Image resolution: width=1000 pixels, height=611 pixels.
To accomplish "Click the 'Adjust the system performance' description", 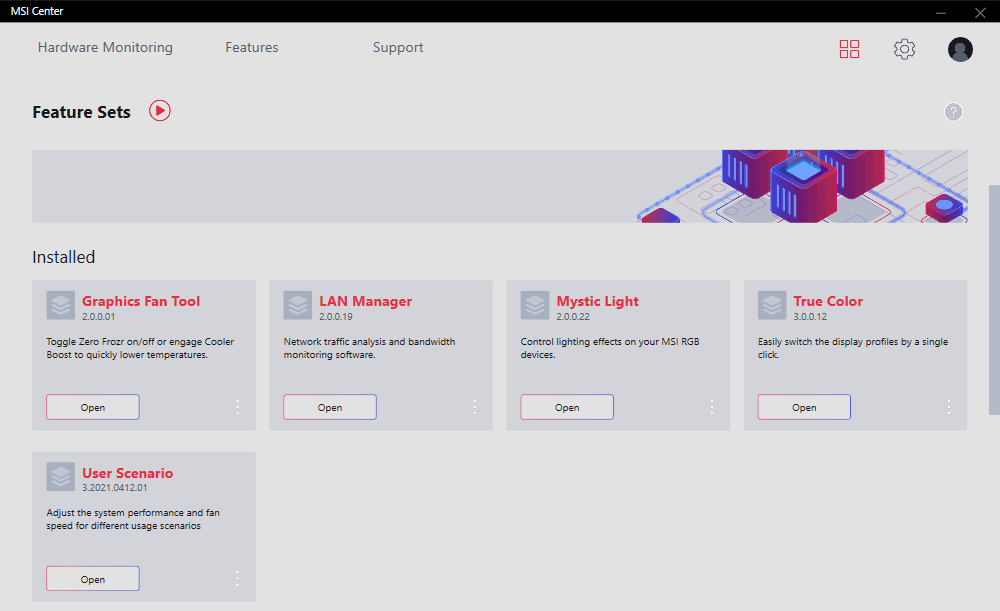I will click(133, 519).
